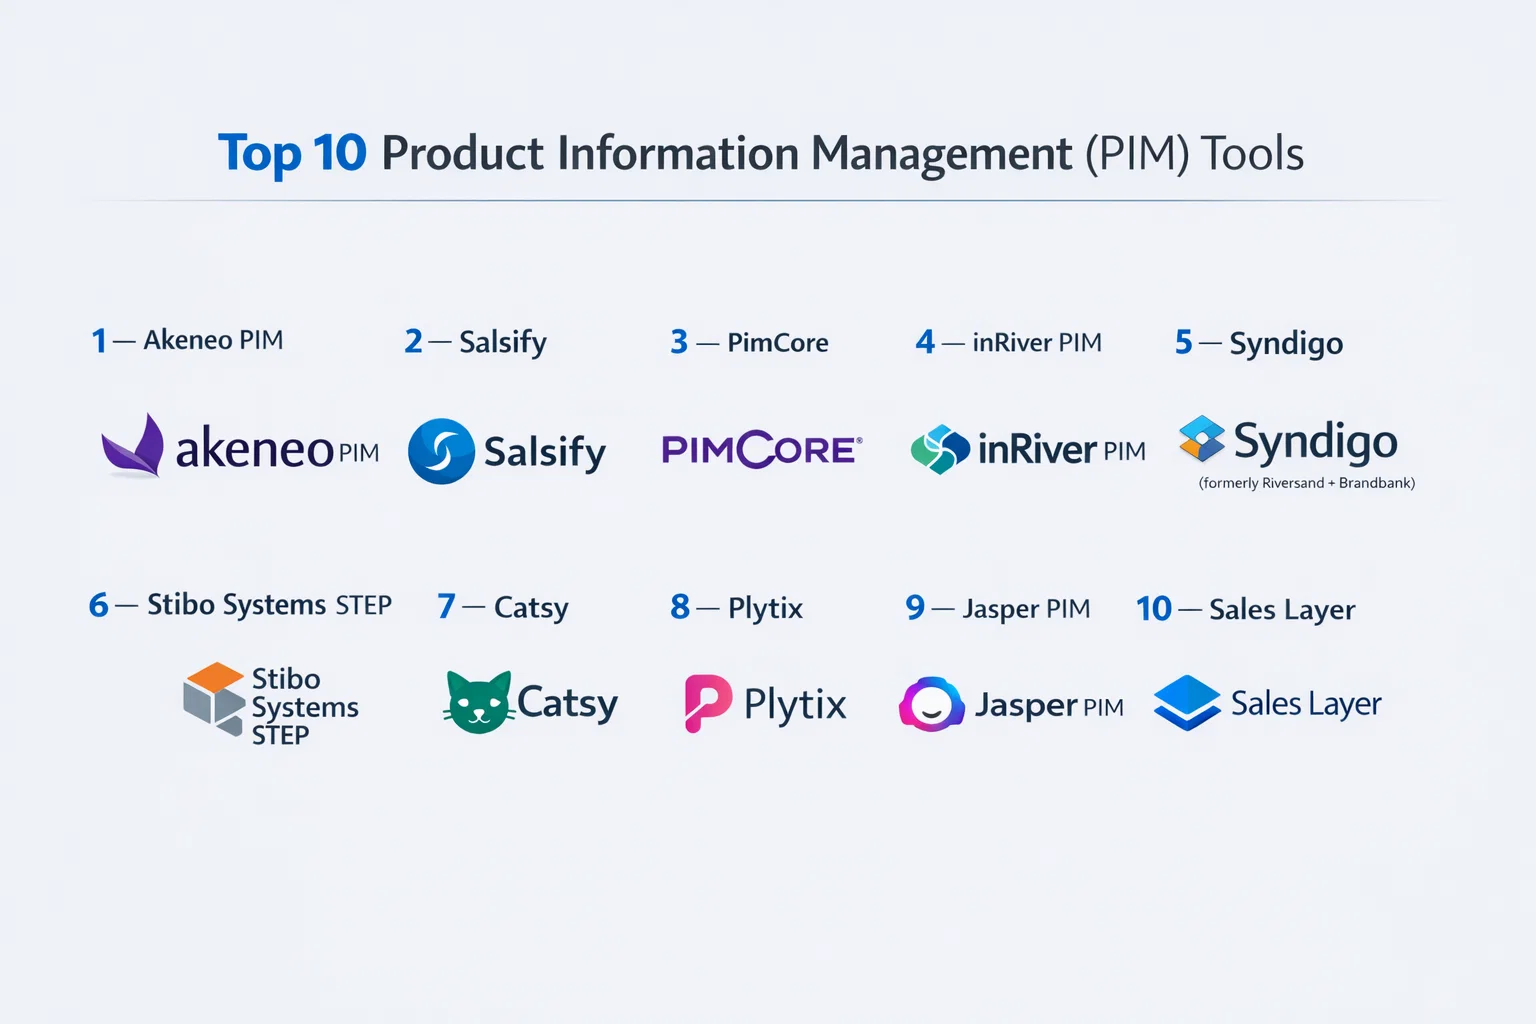Viewport: 1536px width, 1024px height.
Task: Click the "2 — Salsify" heading
Action: (476, 342)
